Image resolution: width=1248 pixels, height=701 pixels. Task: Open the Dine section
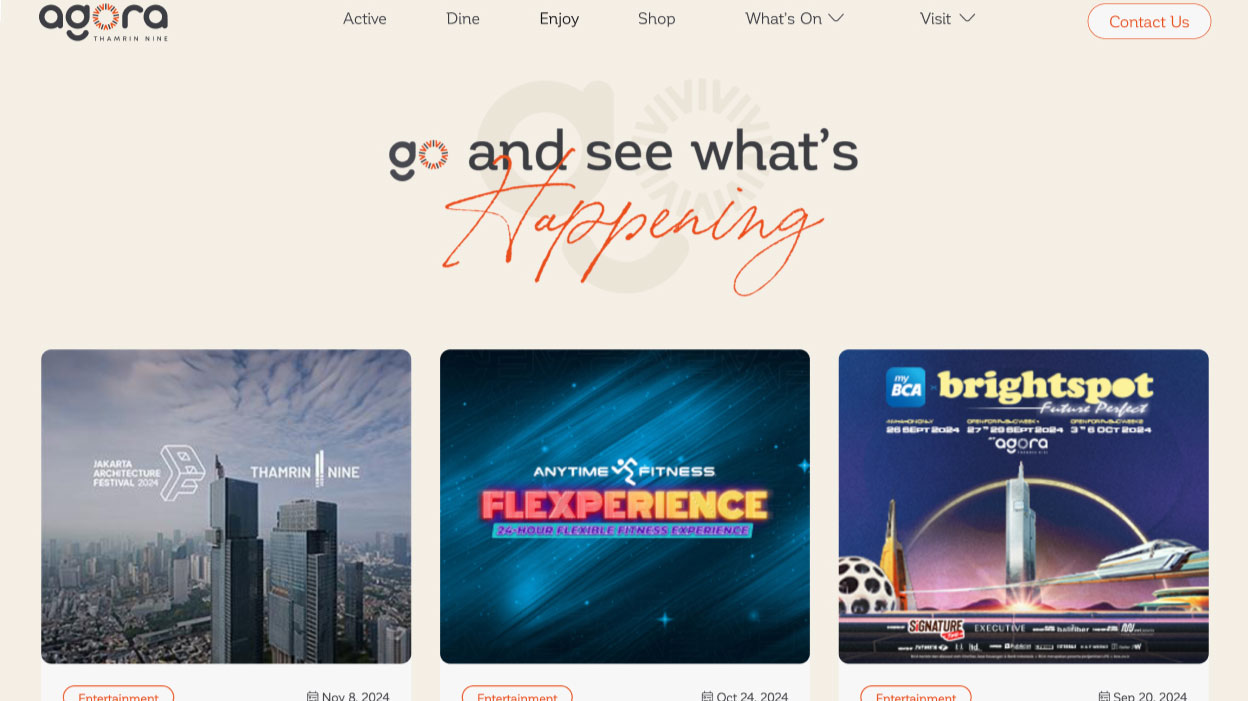pyautogui.click(x=463, y=18)
